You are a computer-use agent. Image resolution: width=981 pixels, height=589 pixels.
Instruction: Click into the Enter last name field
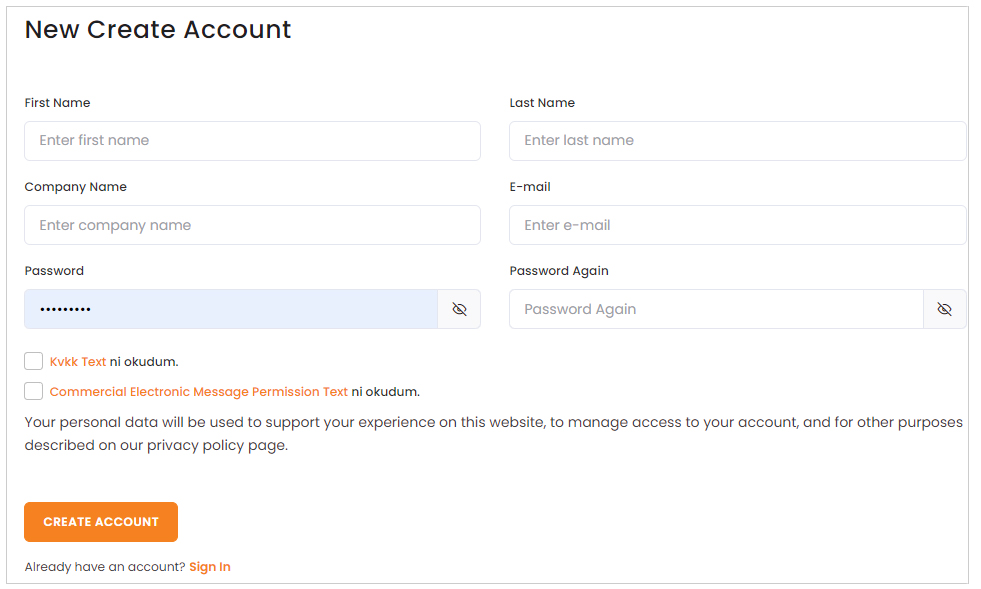737,141
